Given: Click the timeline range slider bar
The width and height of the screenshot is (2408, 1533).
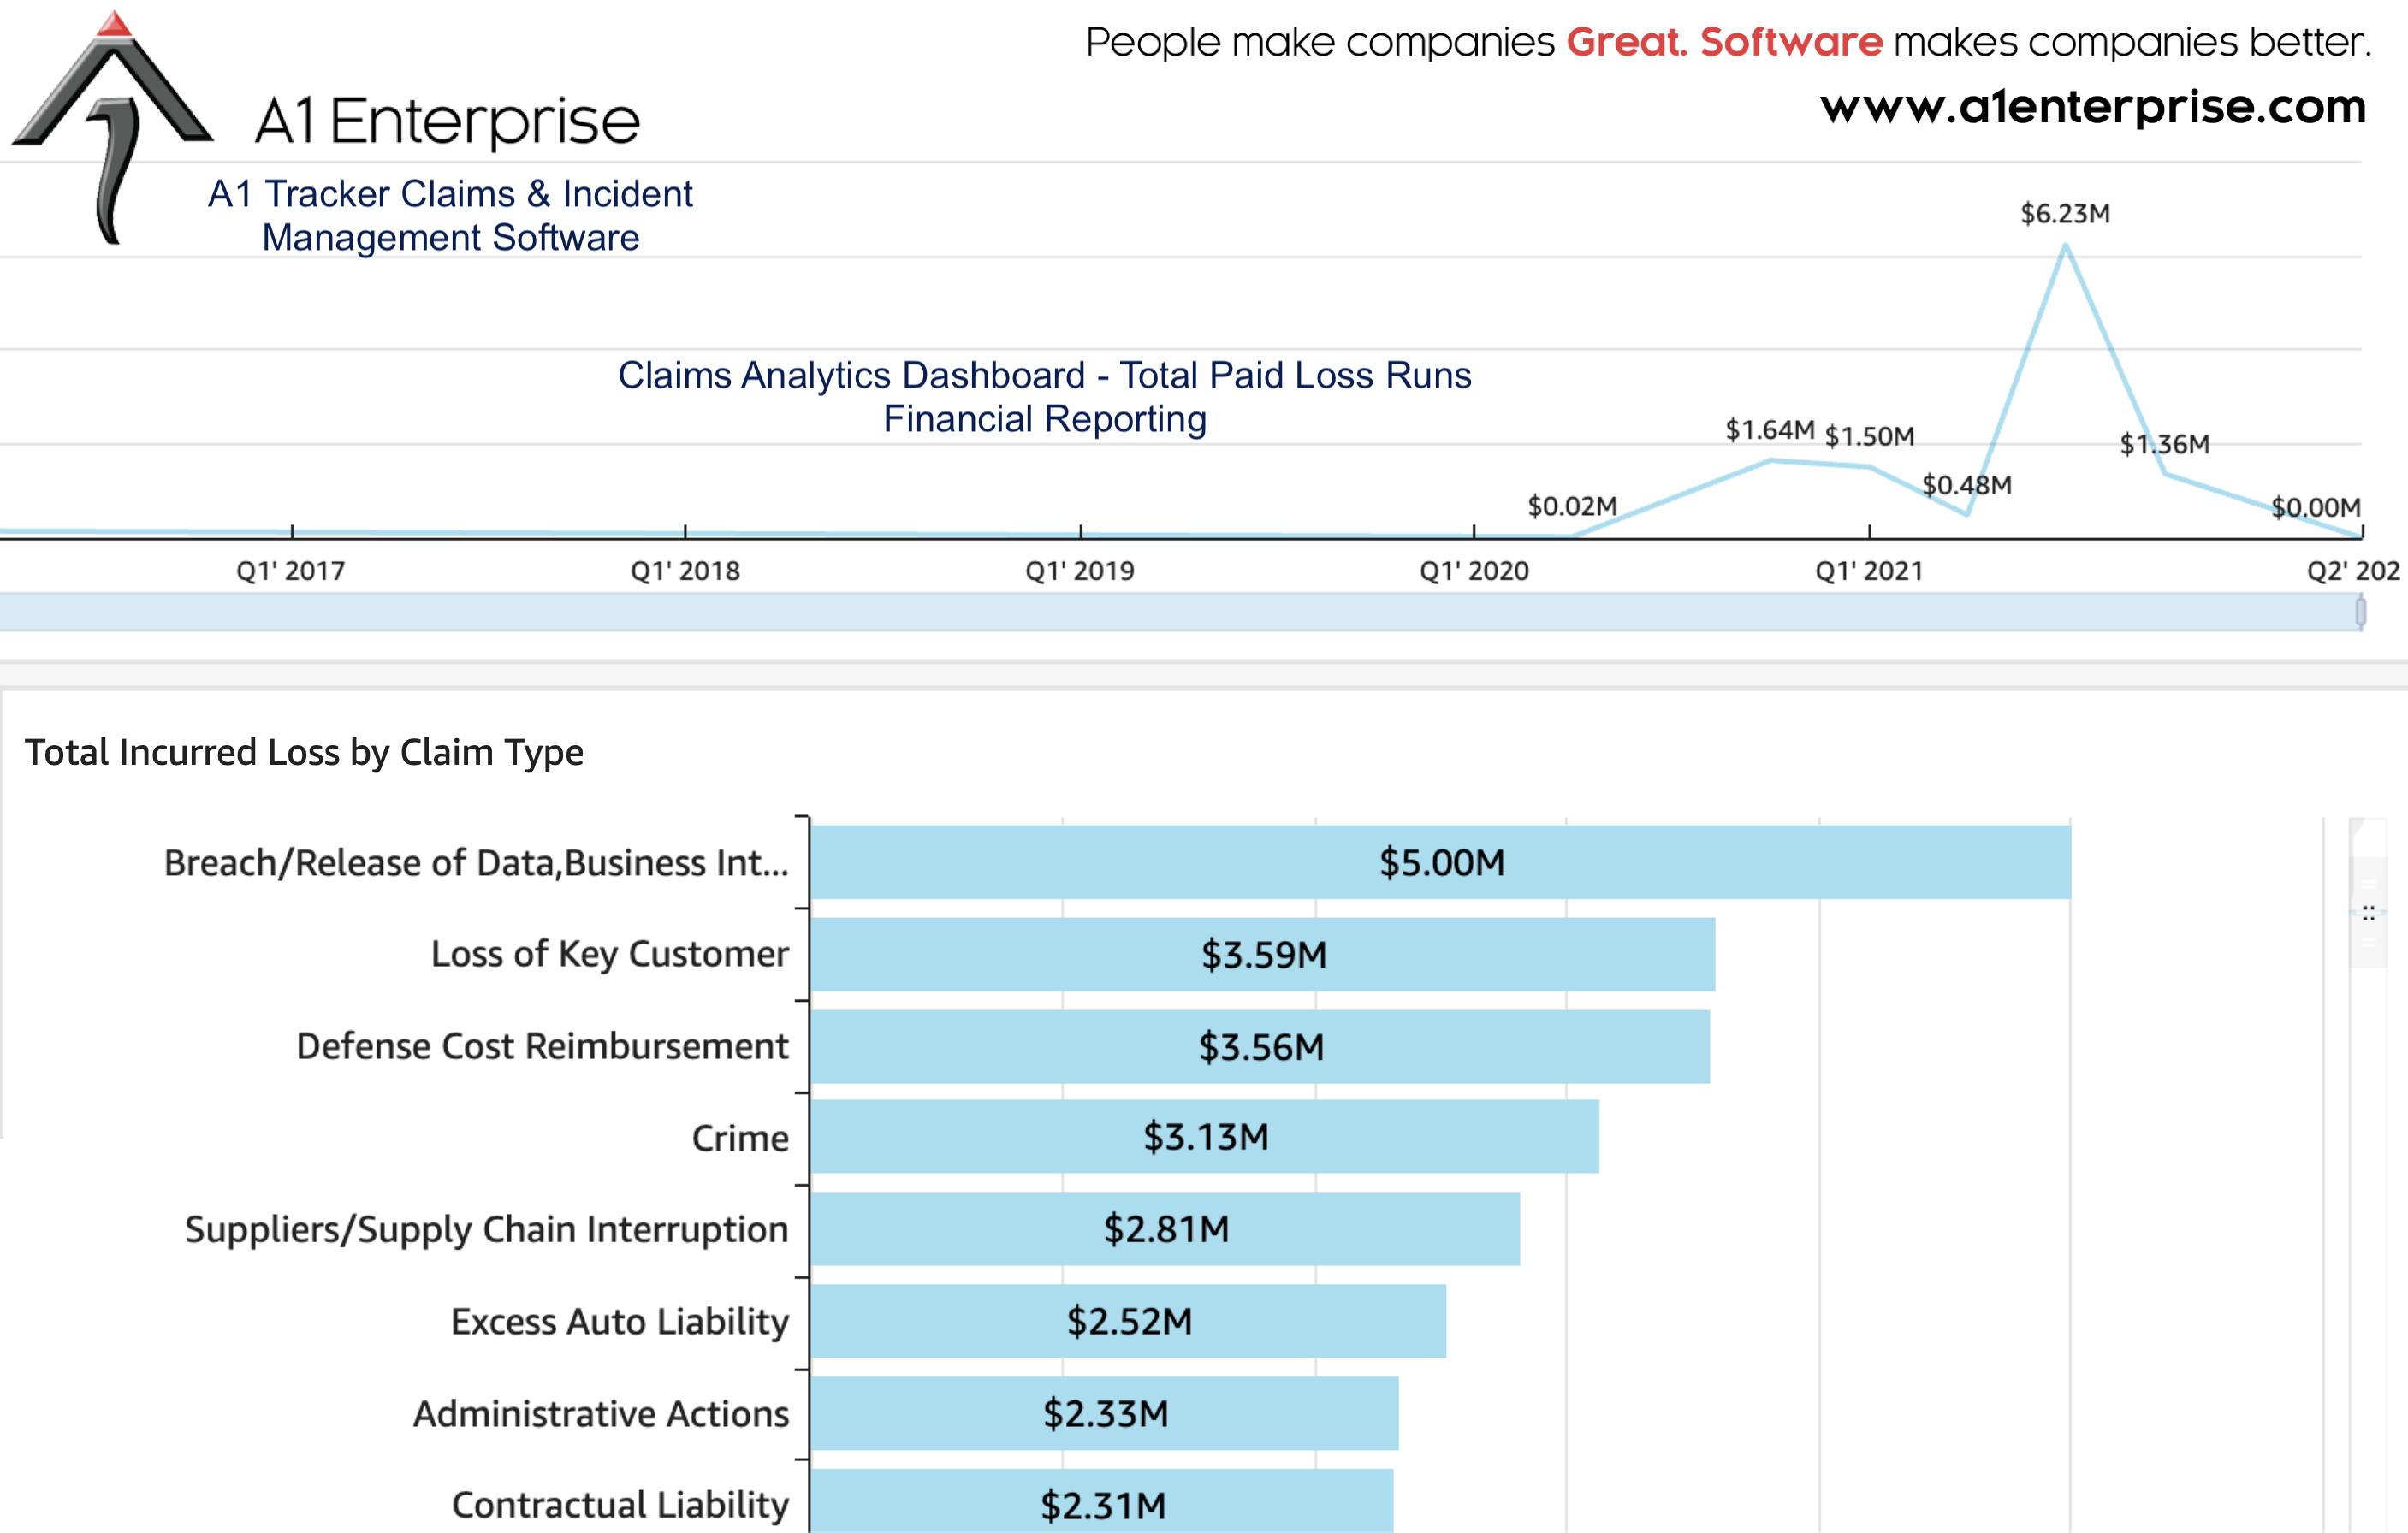Looking at the screenshot, I should [x=1180, y=612].
